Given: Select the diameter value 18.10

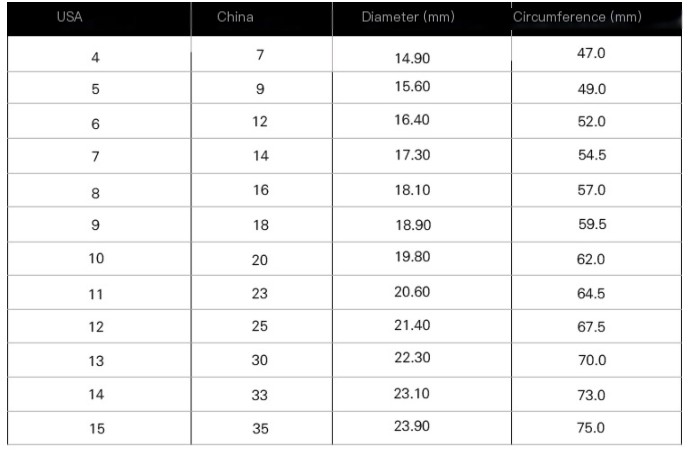Looking at the screenshot, I should 412,190.
